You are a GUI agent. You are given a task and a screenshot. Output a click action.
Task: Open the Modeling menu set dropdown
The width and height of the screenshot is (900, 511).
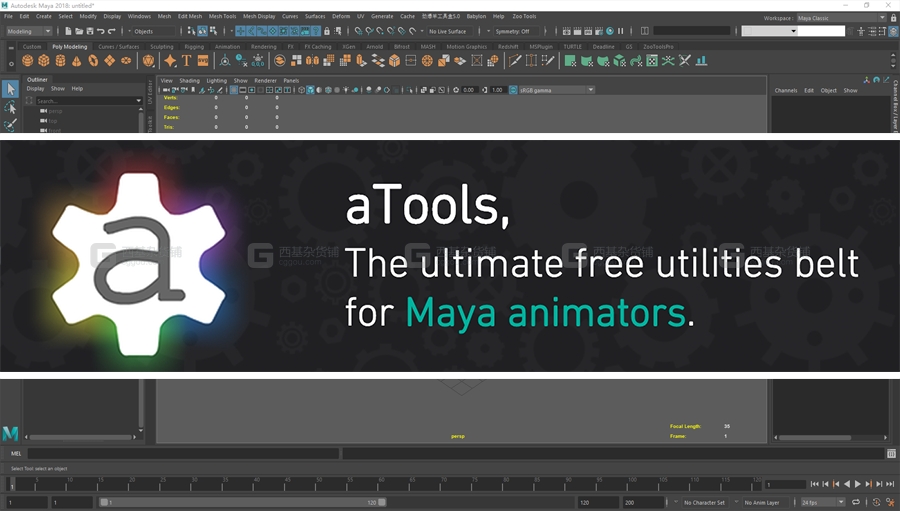(29, 31)
